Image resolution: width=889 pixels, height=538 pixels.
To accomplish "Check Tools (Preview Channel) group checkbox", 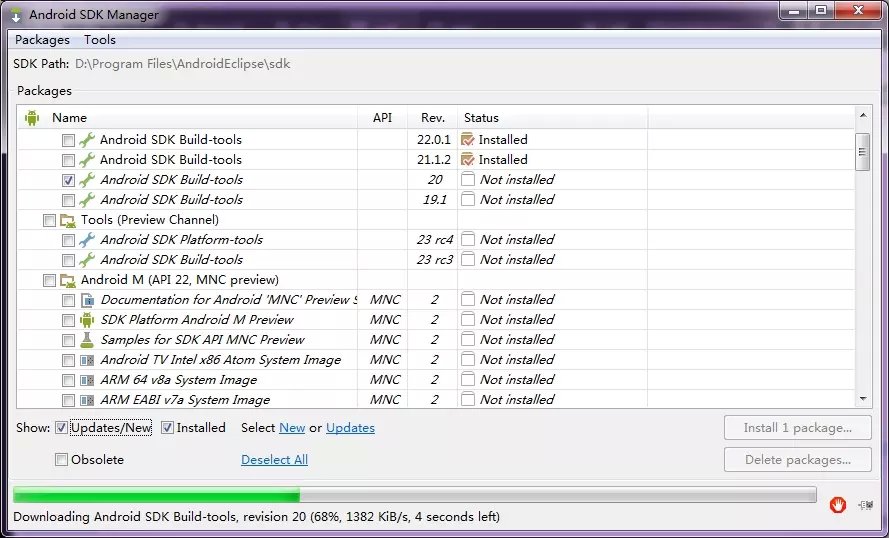I will 49,221.
